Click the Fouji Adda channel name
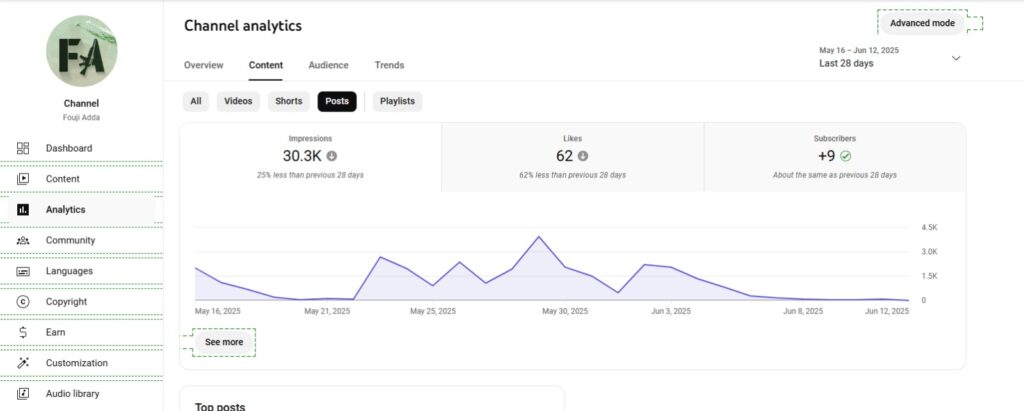1024x411 pixels. (82, 118)
